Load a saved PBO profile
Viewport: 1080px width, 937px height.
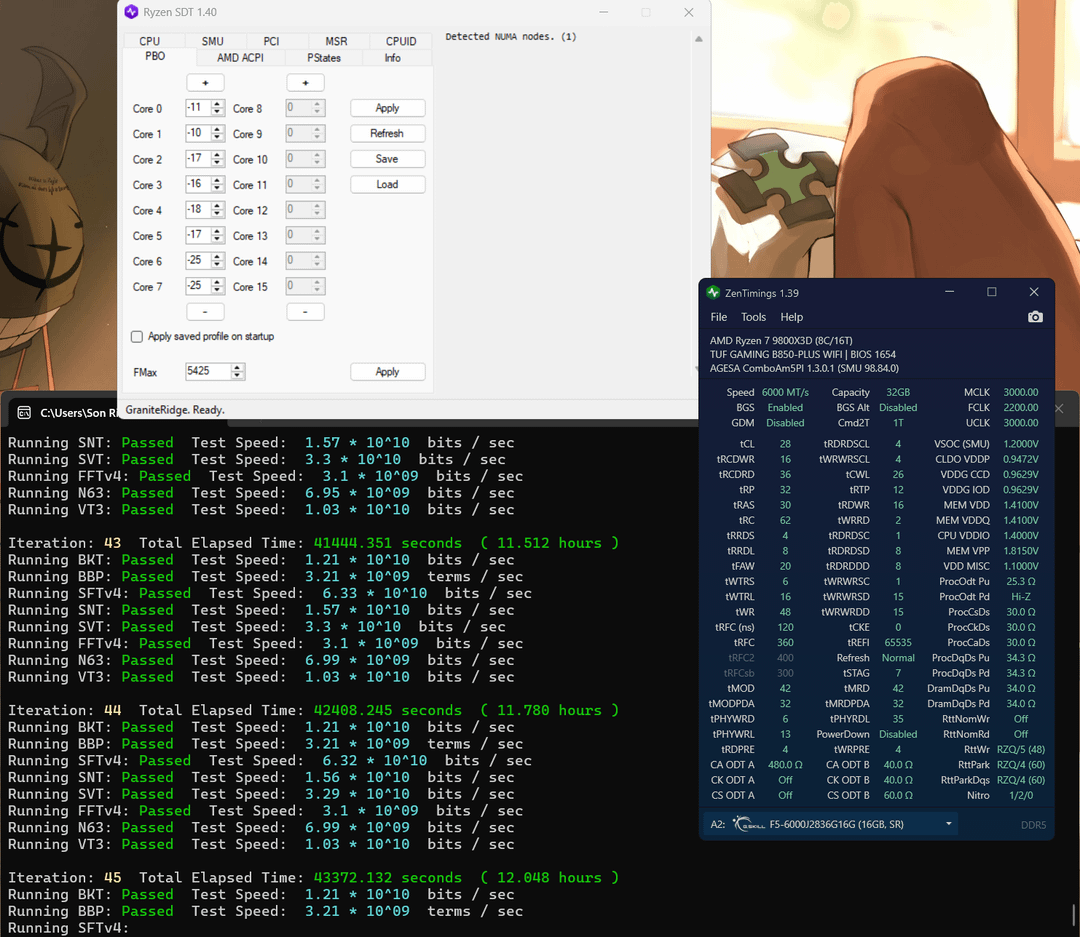click(387, 185)
